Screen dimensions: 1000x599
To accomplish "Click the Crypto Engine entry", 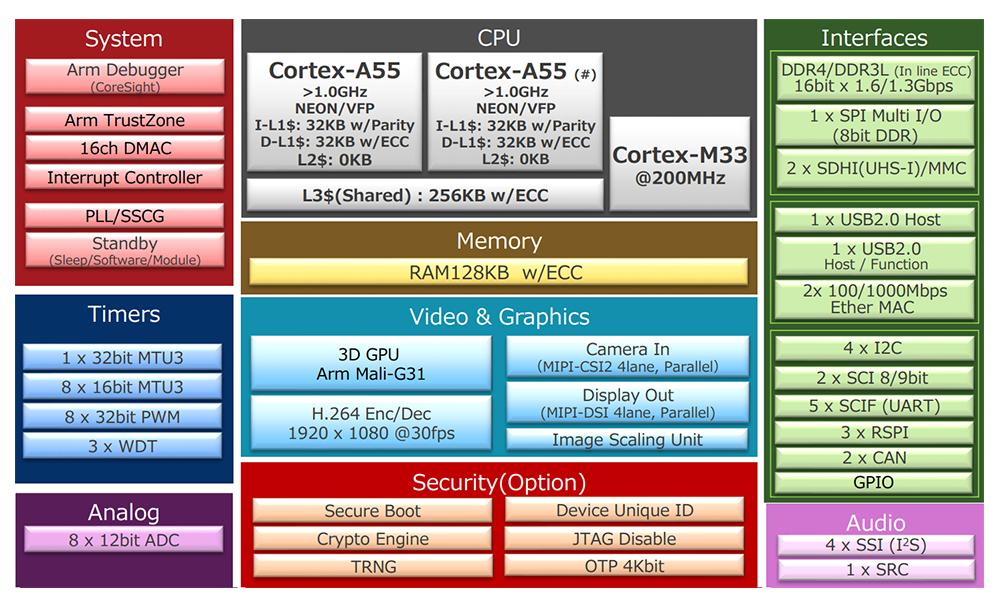I will [x=371, y=538].
